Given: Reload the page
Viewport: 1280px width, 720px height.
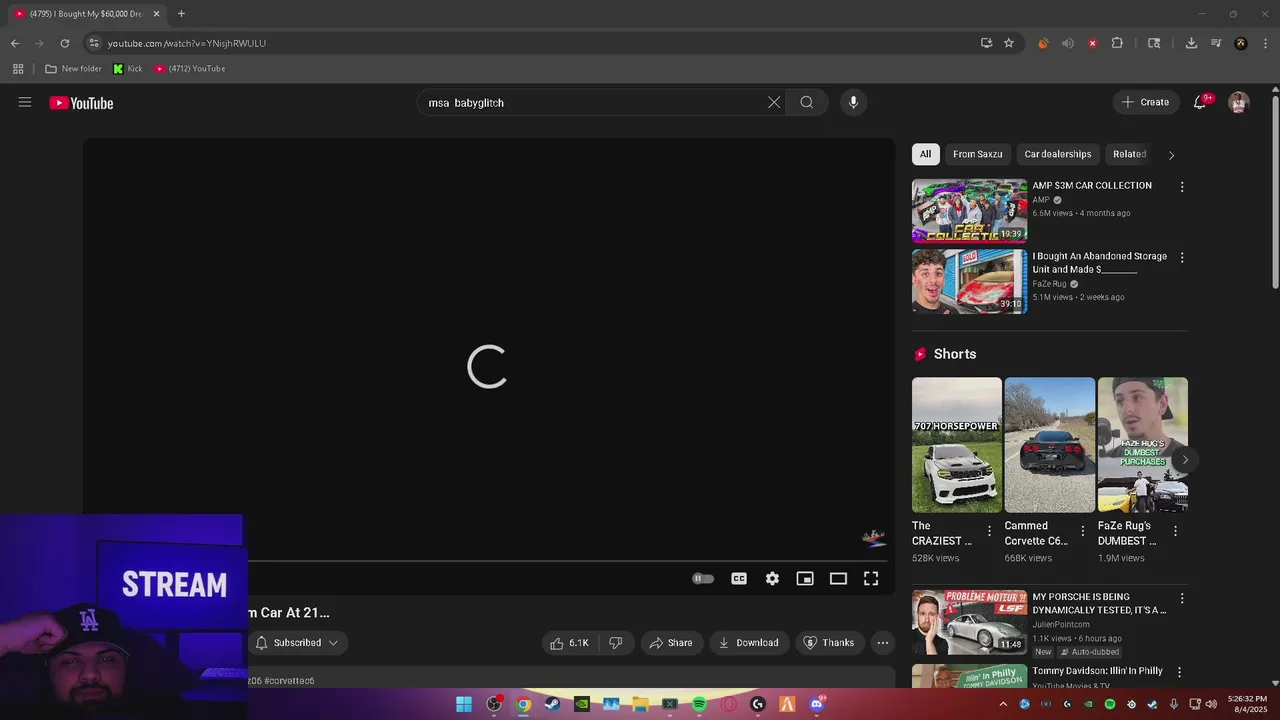Looking at the screenshot, I should (65, 43).
